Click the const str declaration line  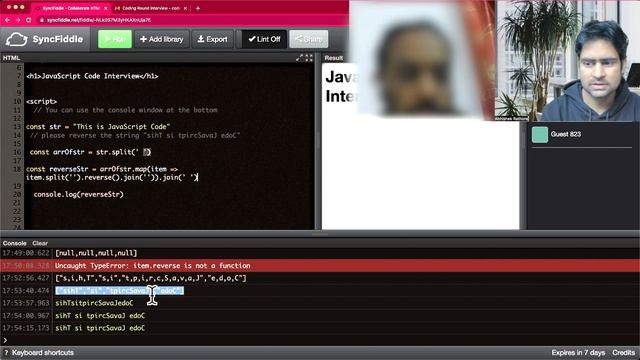(x=98, y=127)
